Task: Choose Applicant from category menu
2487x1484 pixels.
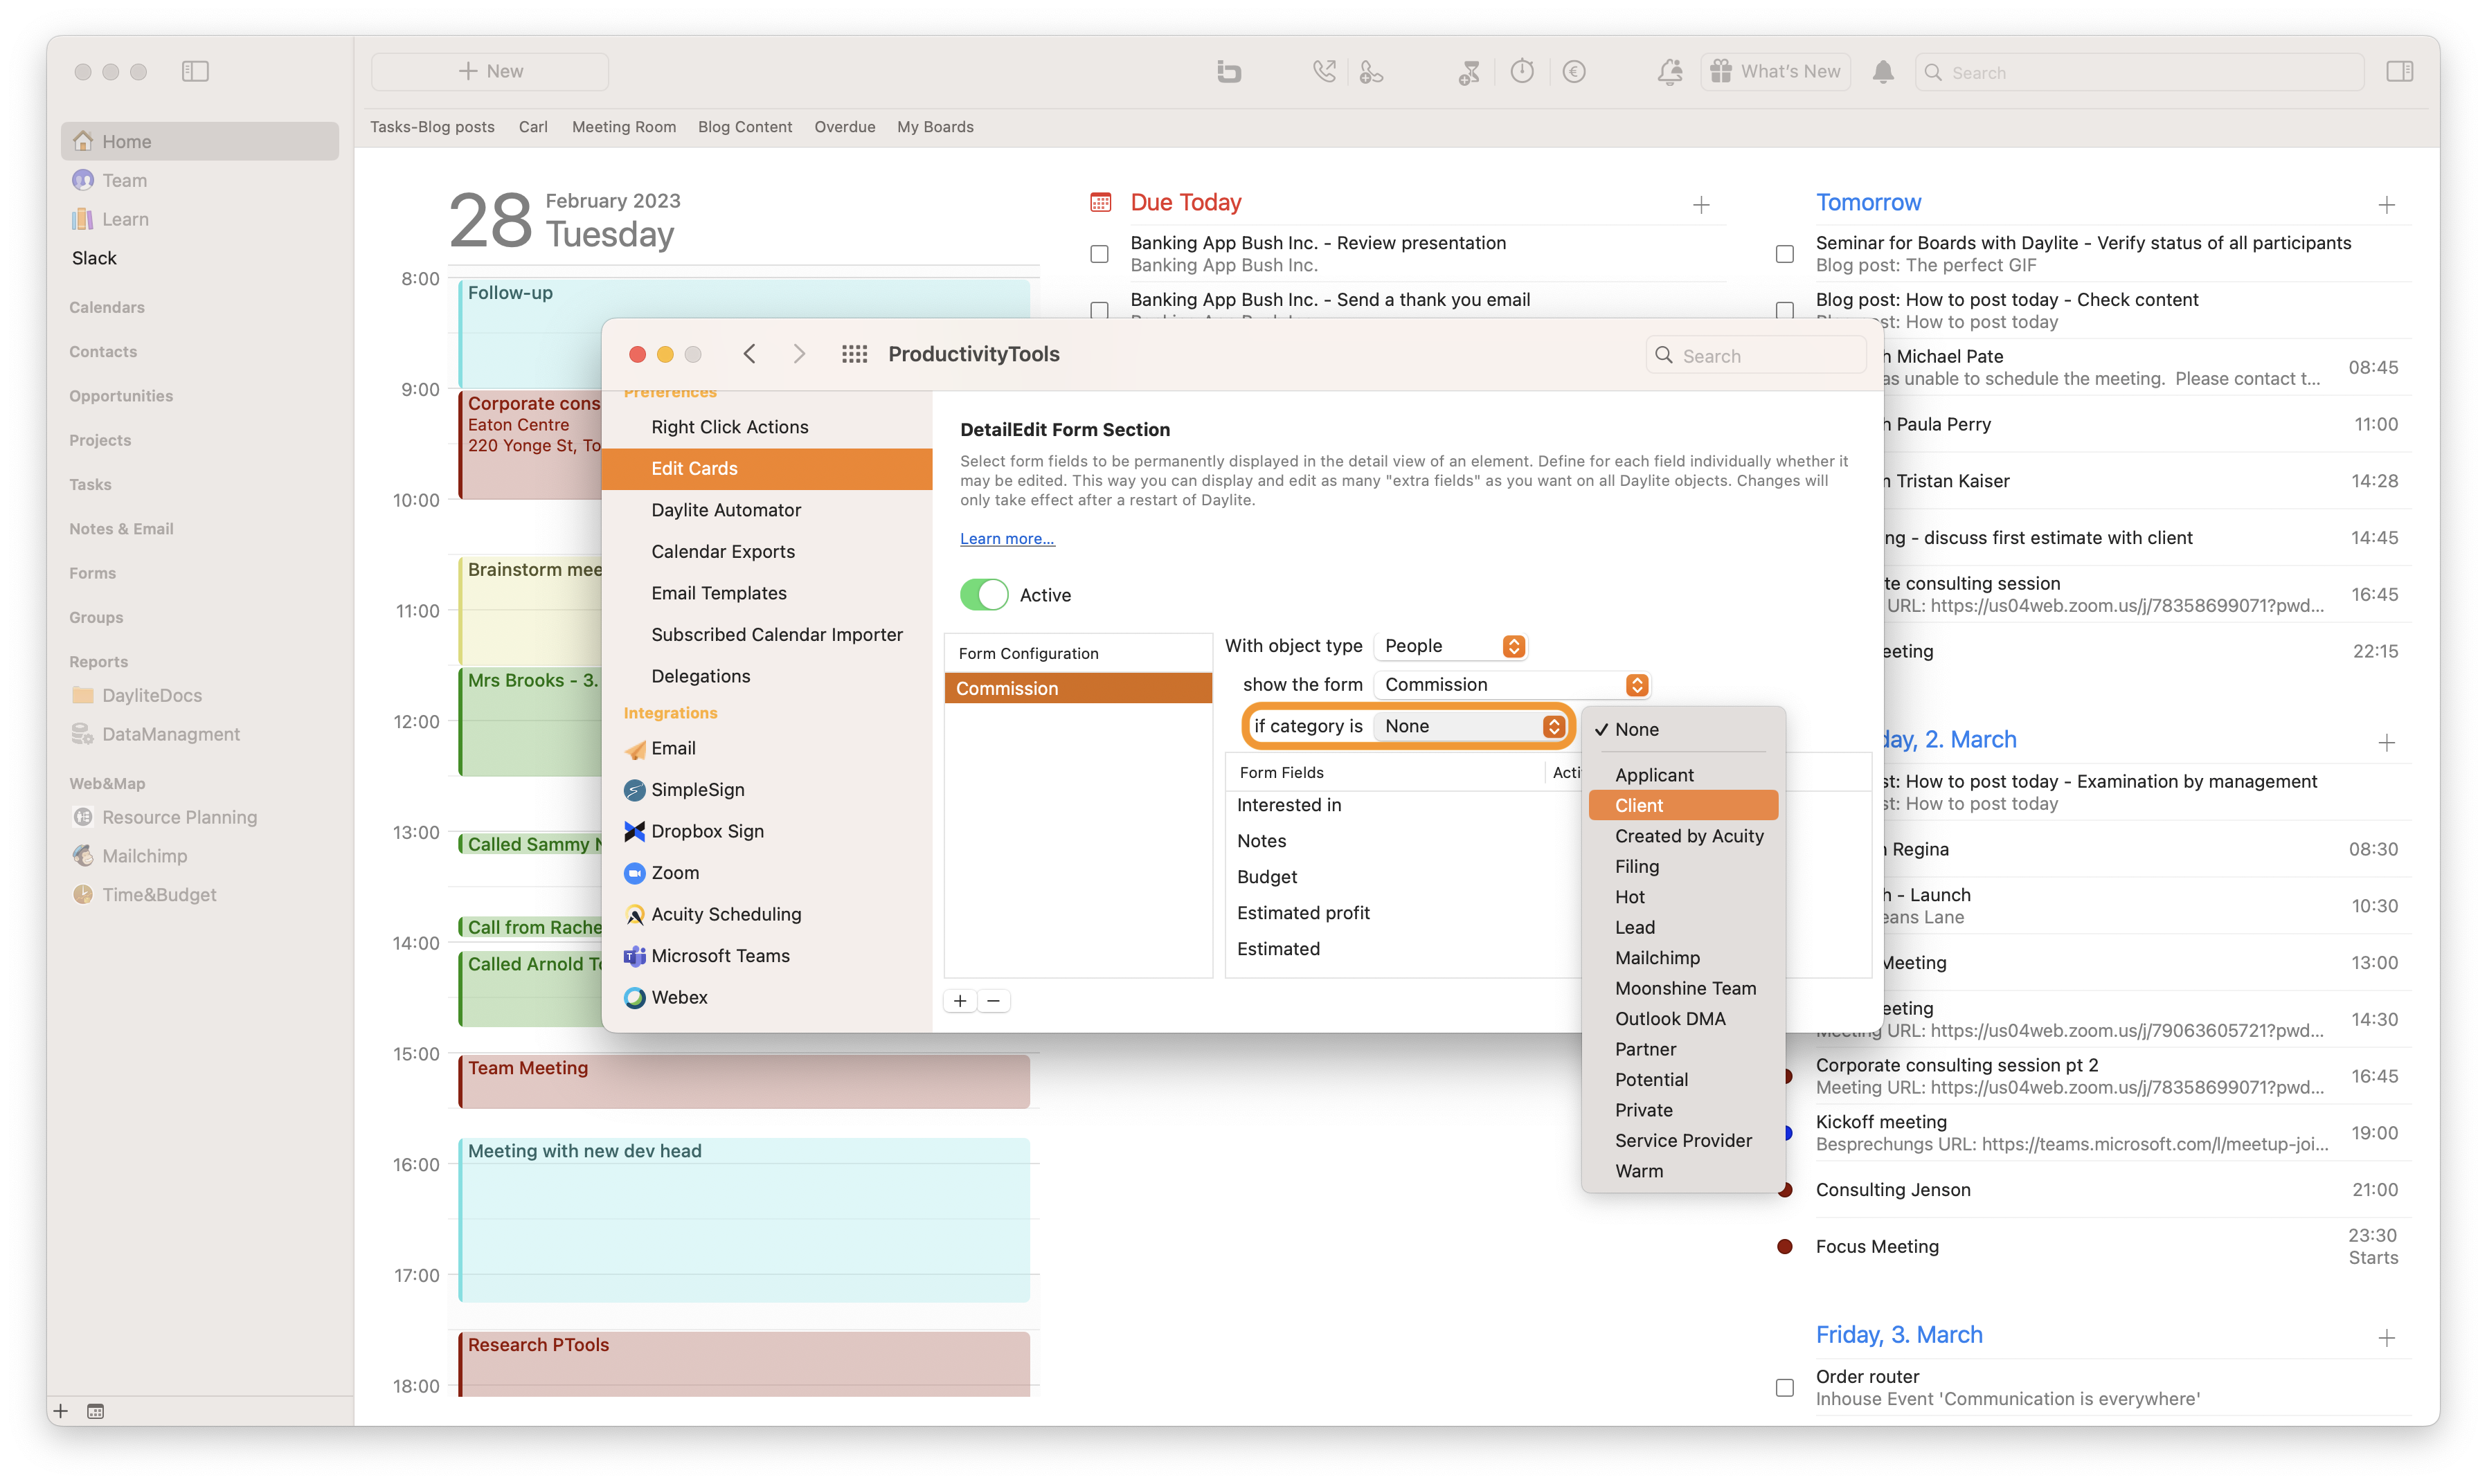Action: point(1683,775)
